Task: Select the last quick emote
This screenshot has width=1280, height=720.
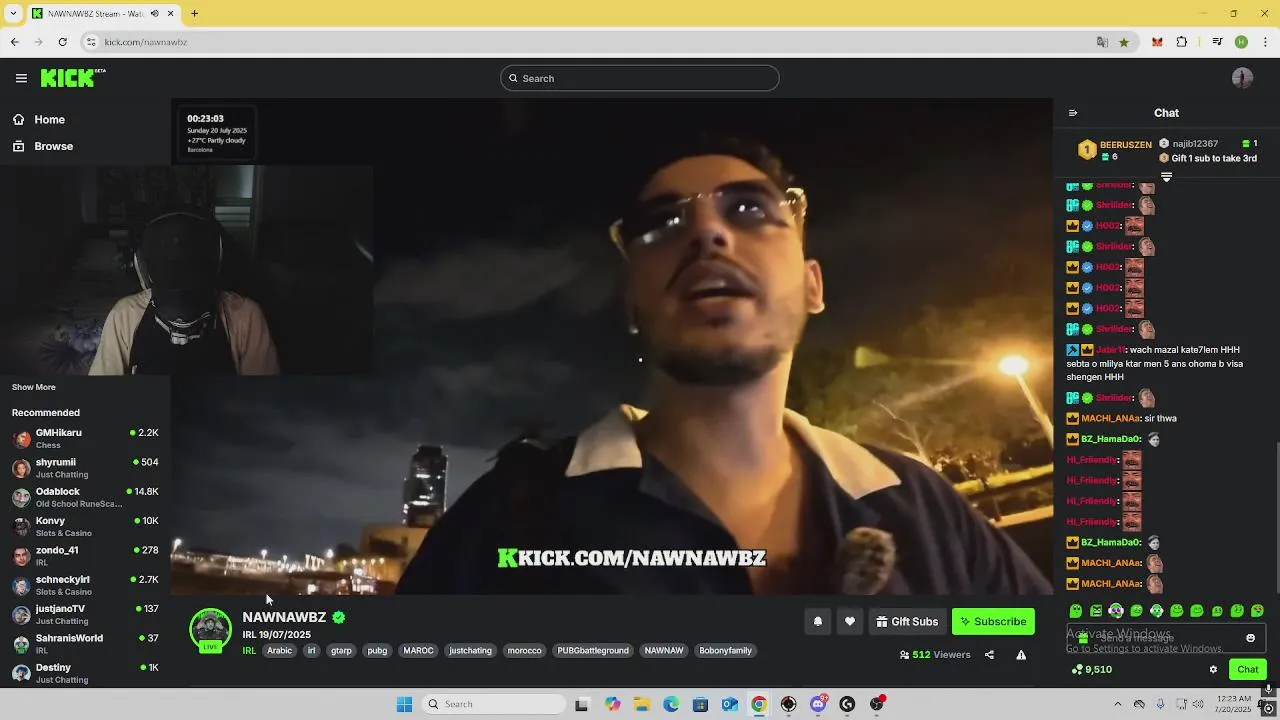Action: pos(1257,611)
